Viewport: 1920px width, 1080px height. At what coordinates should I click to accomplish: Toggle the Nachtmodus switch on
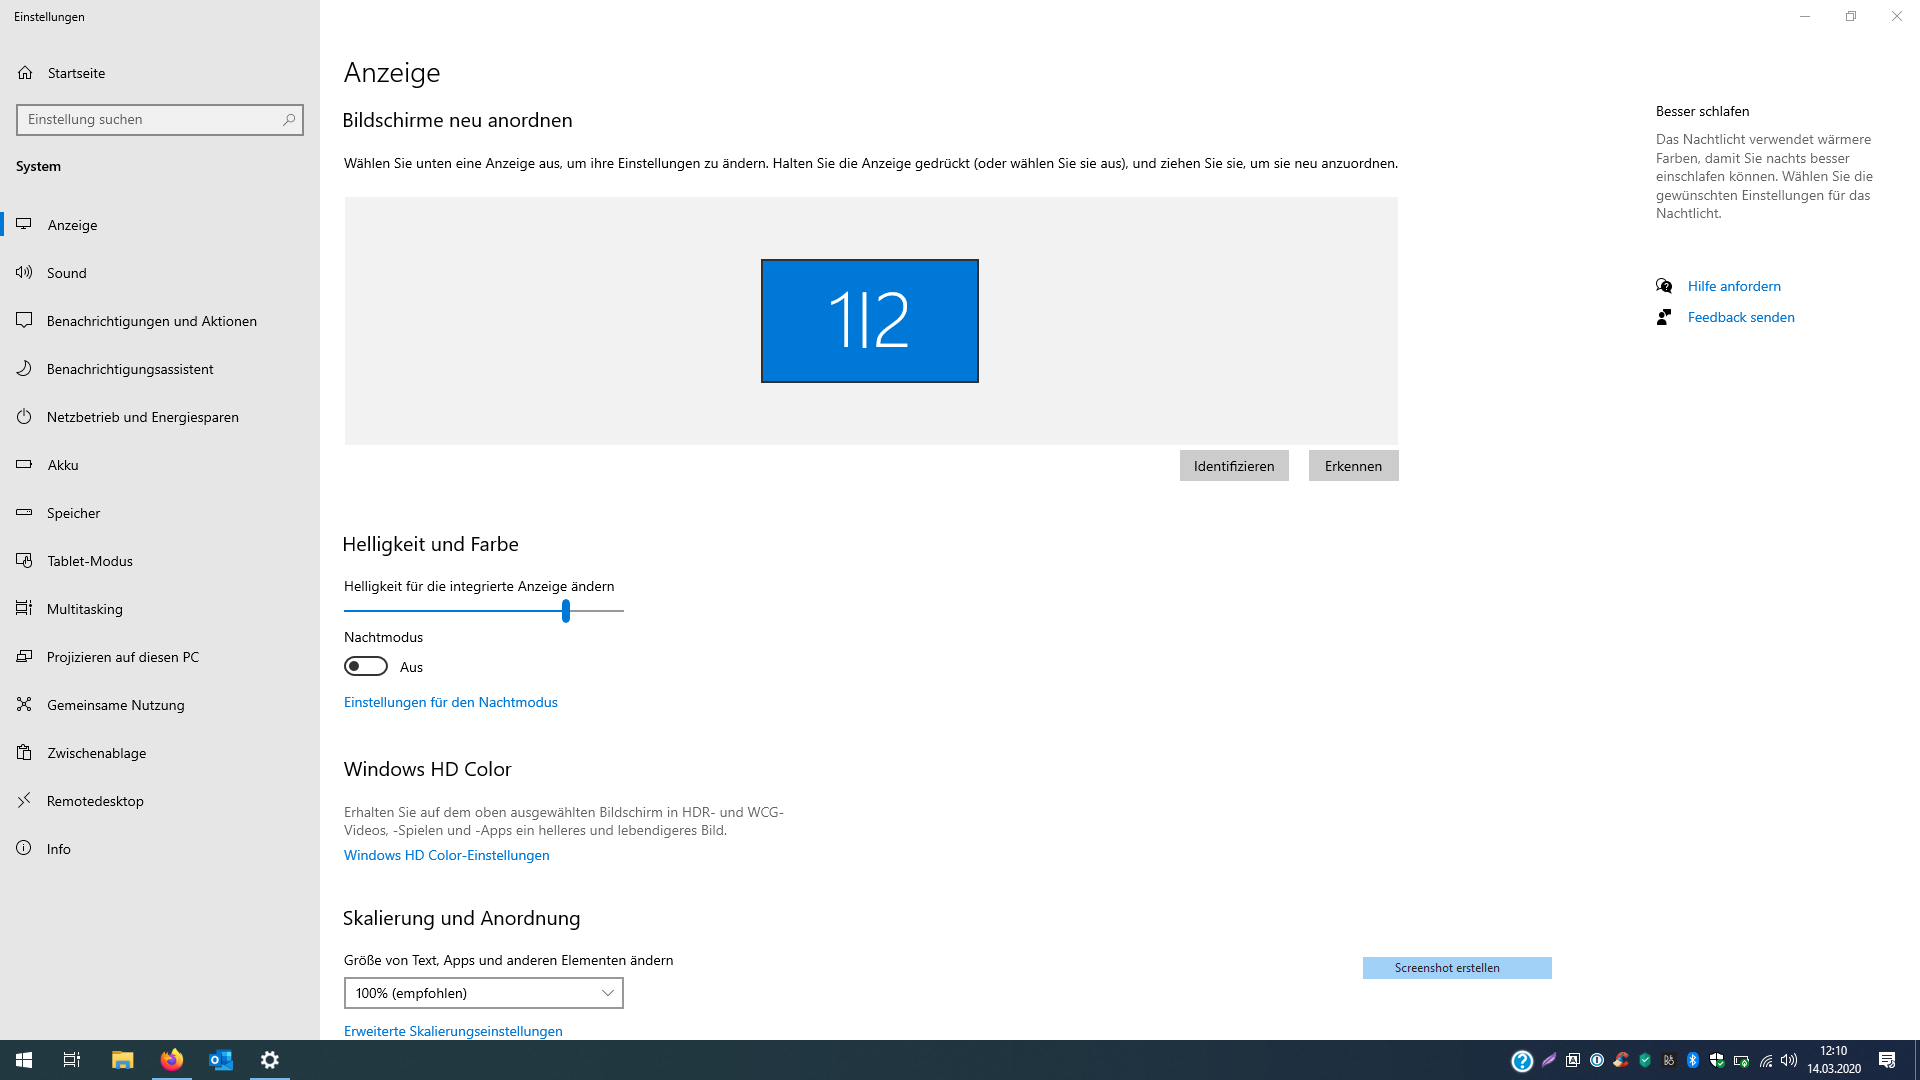click(366, 666)
